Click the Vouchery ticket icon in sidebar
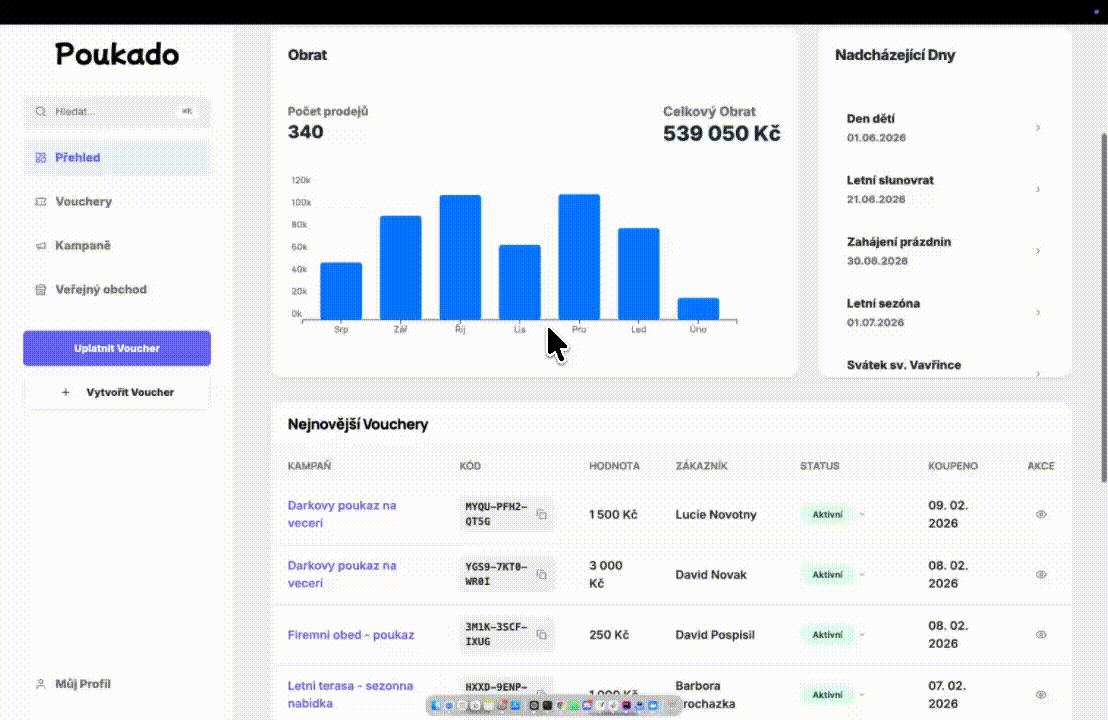The image size is (1108, 720). (41, 202)
